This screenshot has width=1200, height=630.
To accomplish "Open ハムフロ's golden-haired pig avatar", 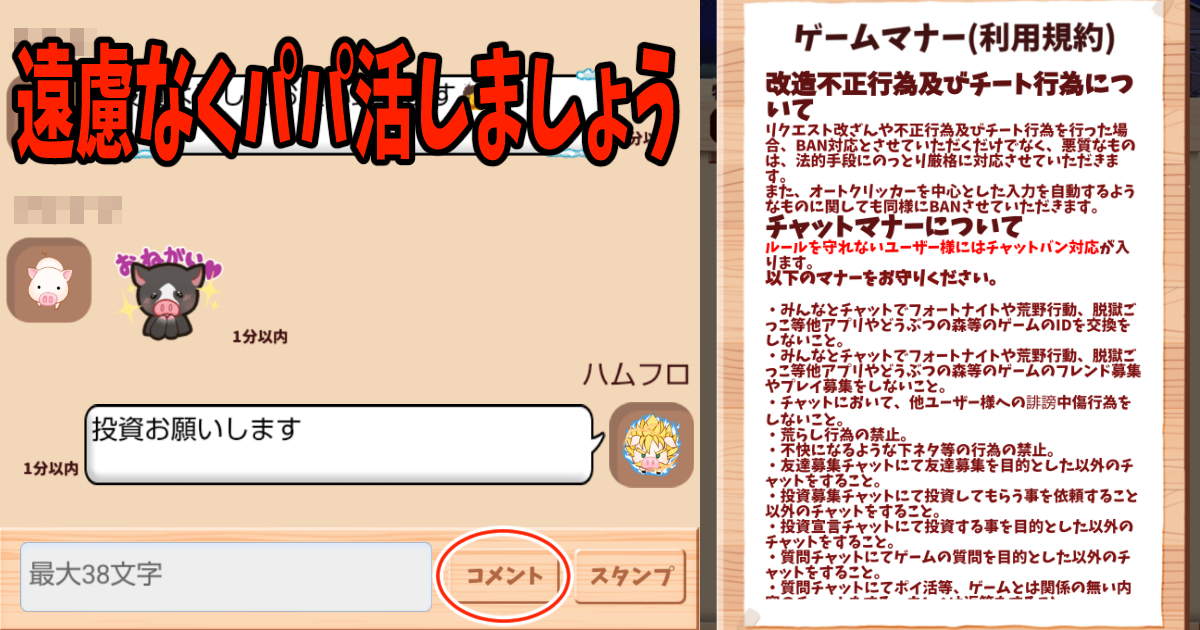I will [651, 445].
